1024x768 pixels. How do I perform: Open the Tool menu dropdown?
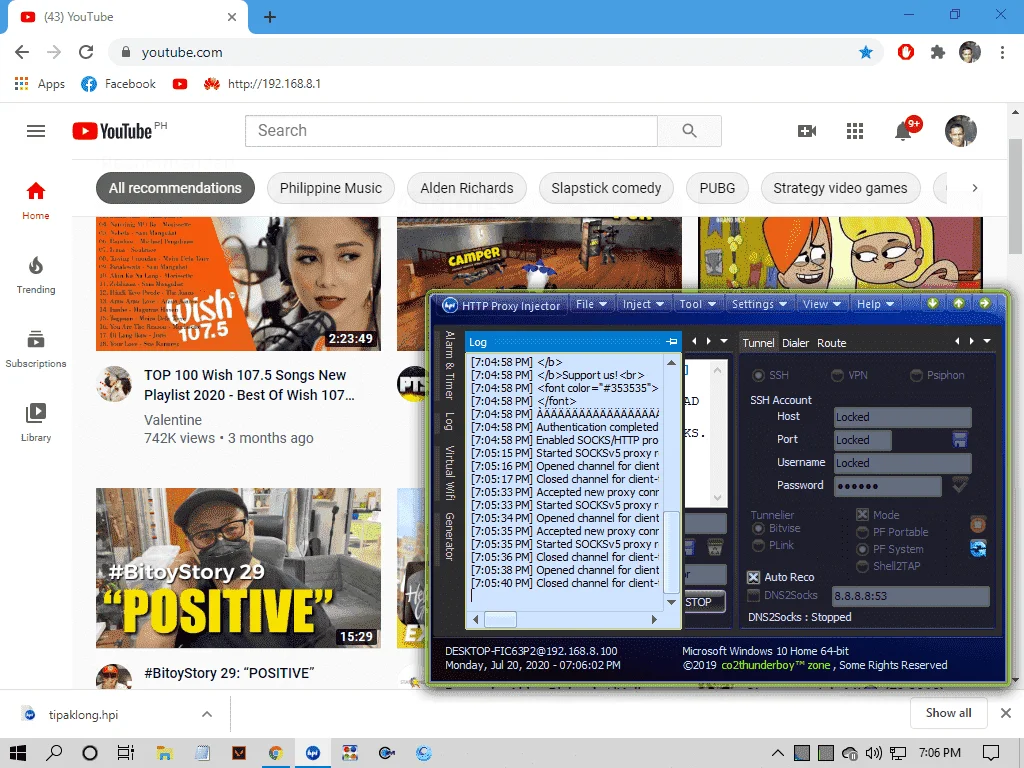(697, 304)
